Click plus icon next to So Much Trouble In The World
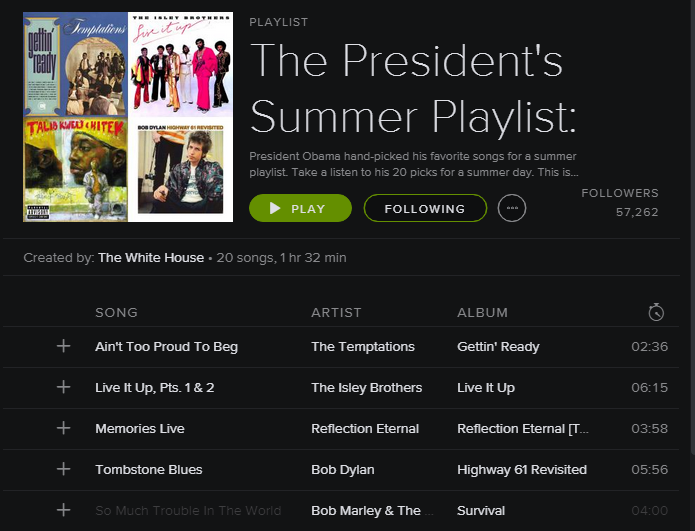Image resolution: width=695 pixels, height=531 pixels. [x=64, y=510]
